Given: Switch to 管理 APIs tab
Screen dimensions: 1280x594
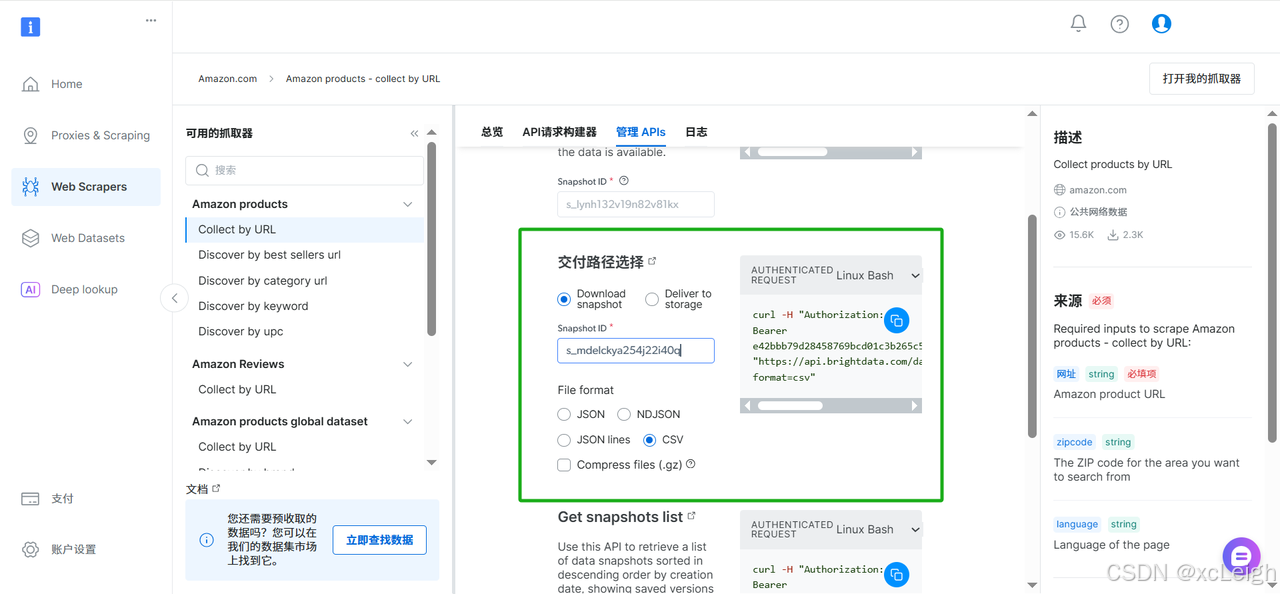Looking at the screenshot, I should pyautogui.click(x=641, y=132).
